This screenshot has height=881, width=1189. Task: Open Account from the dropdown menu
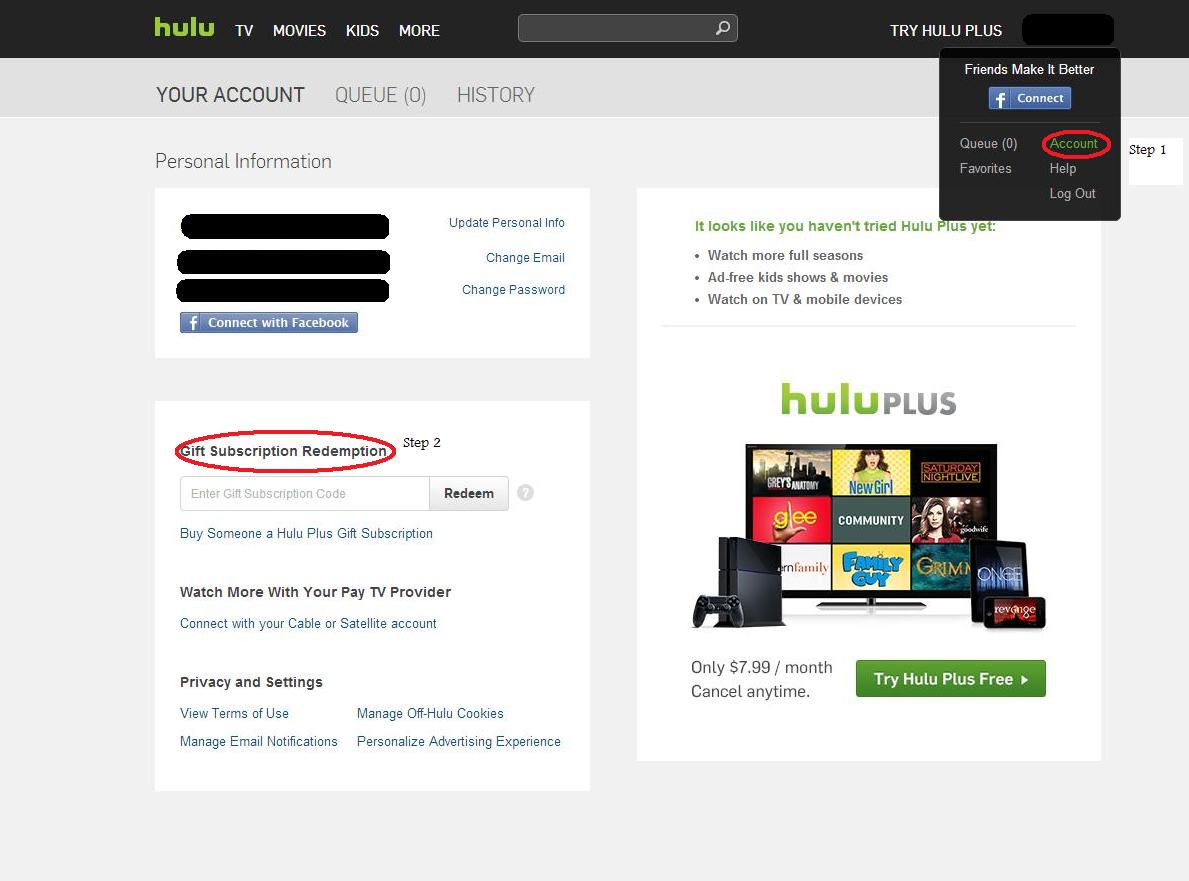[1072, 144]
